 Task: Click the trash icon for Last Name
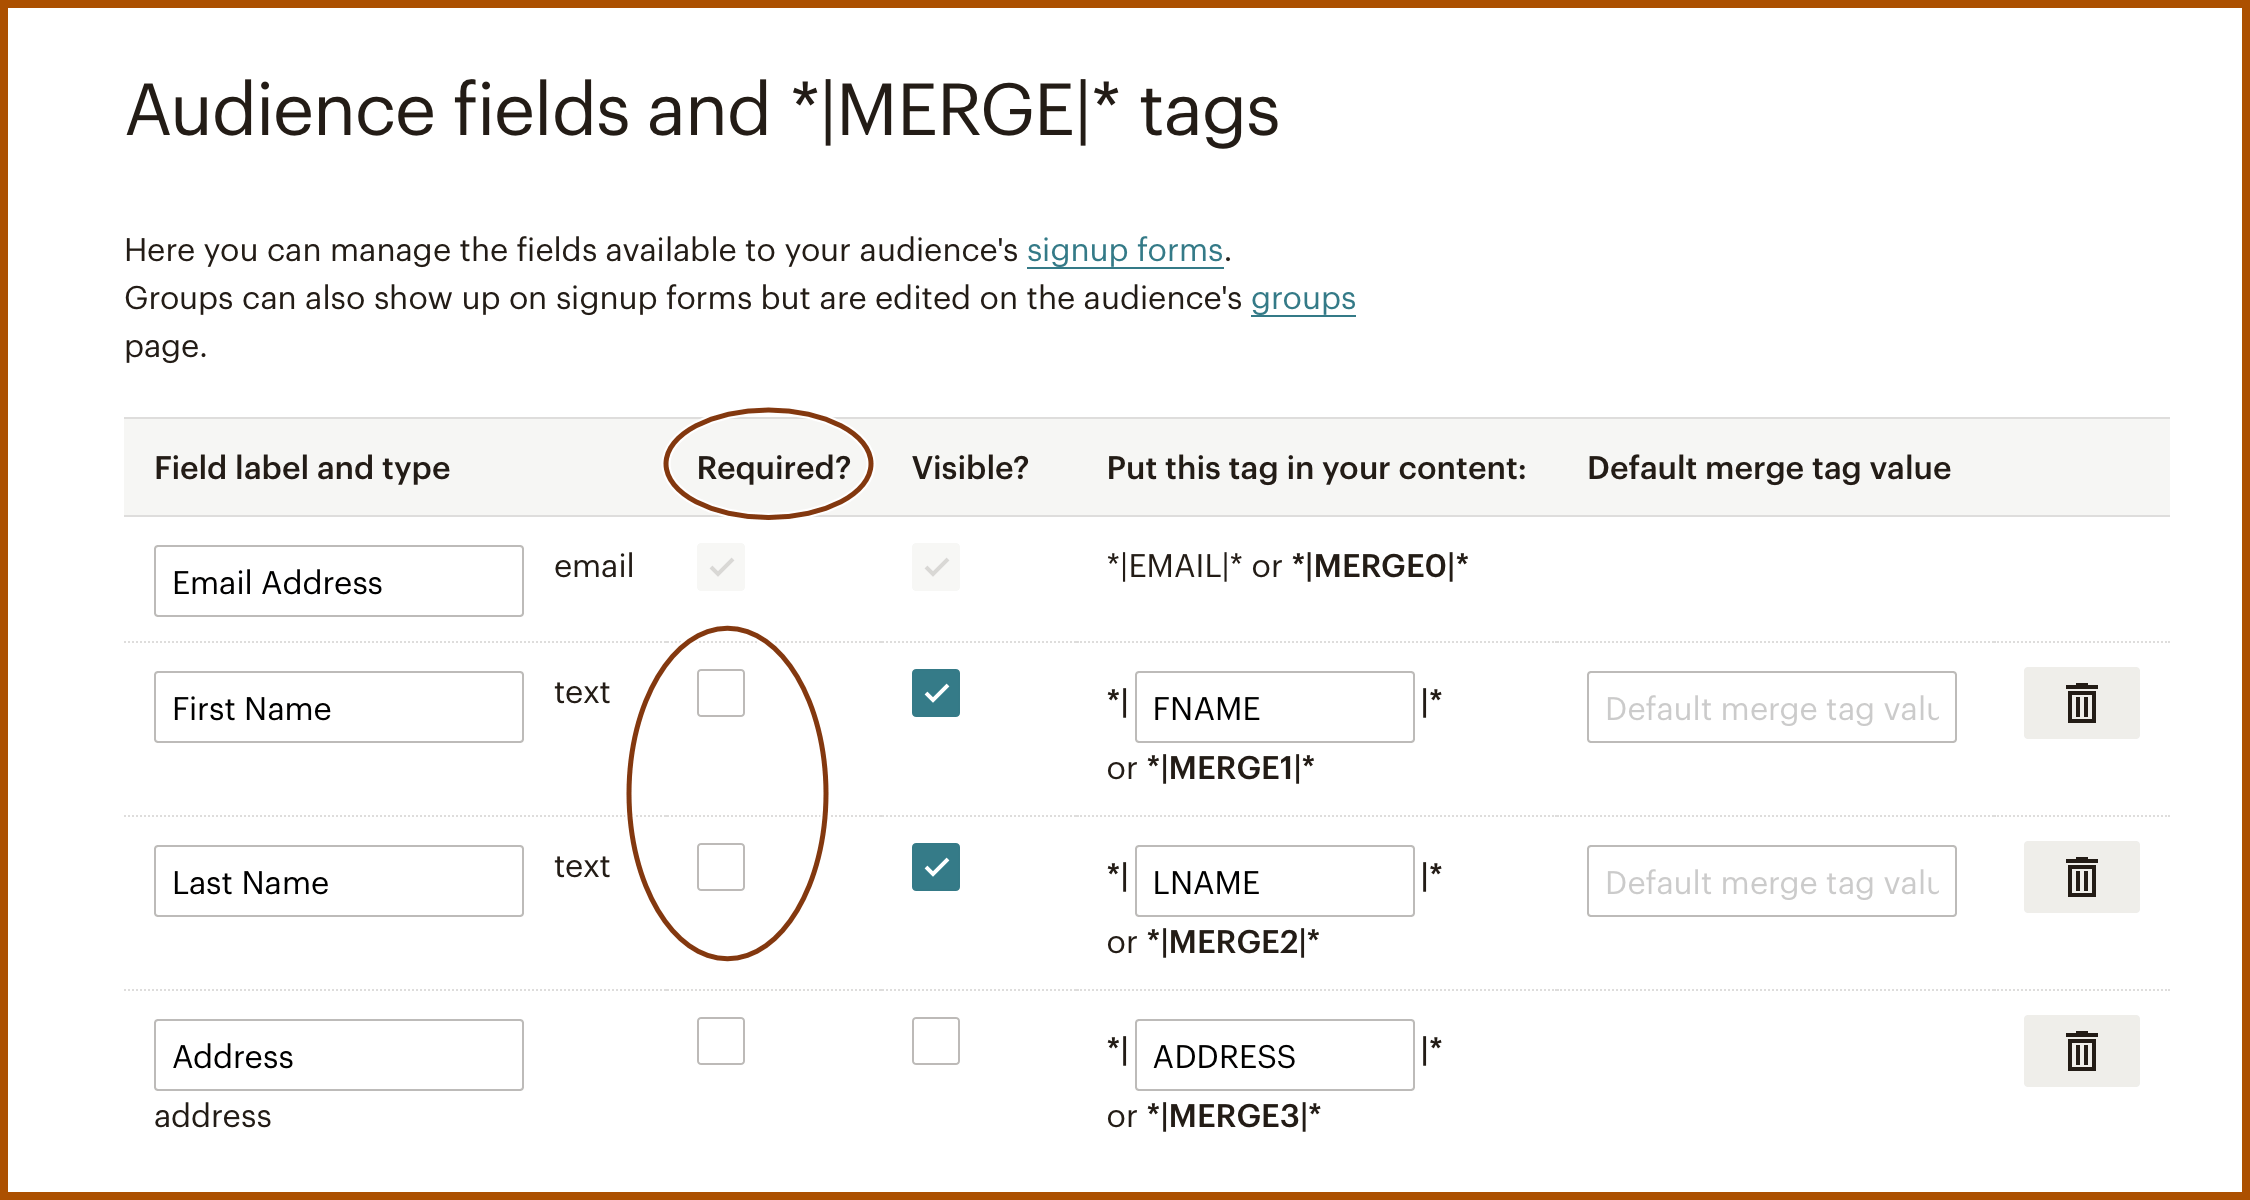coord(2081,877)
